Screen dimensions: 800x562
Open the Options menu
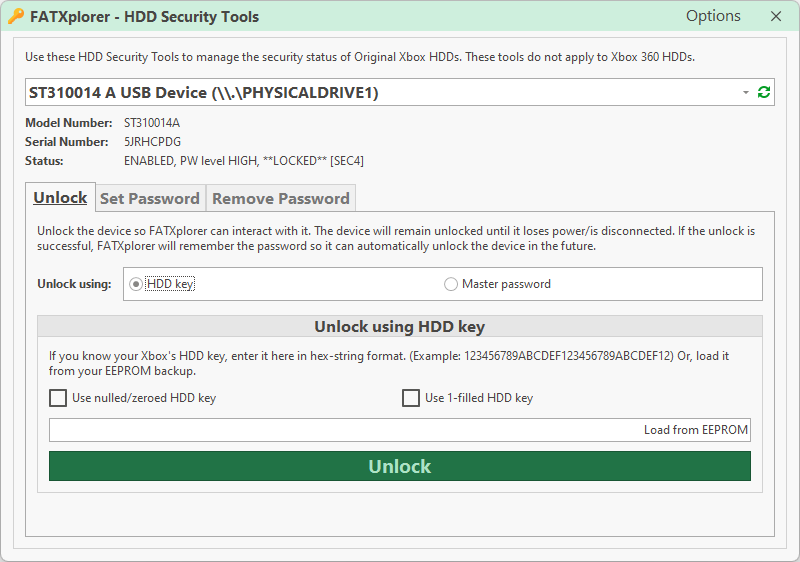(x=713, y=16)
